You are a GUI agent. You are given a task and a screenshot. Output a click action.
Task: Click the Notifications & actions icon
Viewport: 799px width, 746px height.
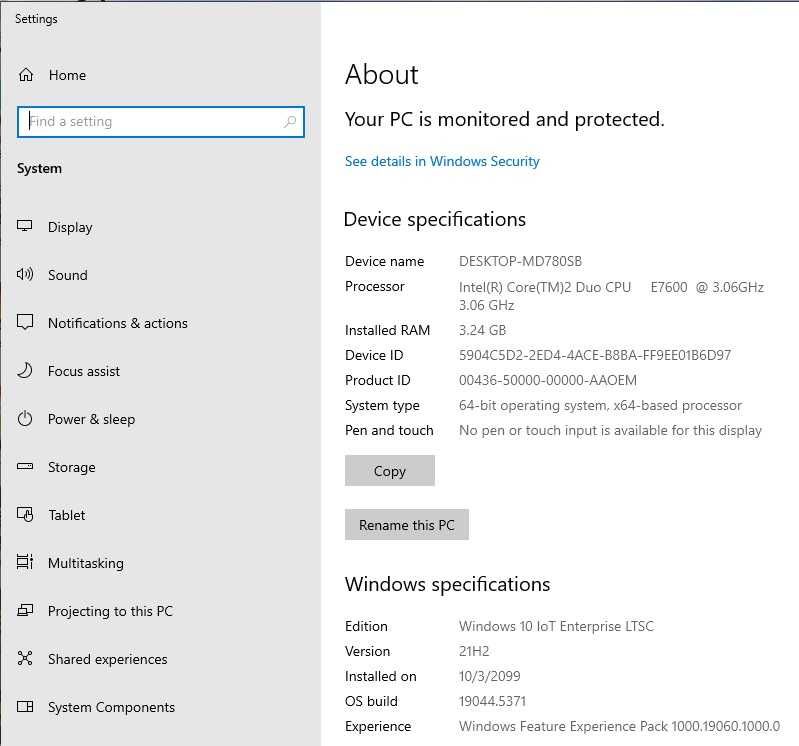(x=24, y=322)
